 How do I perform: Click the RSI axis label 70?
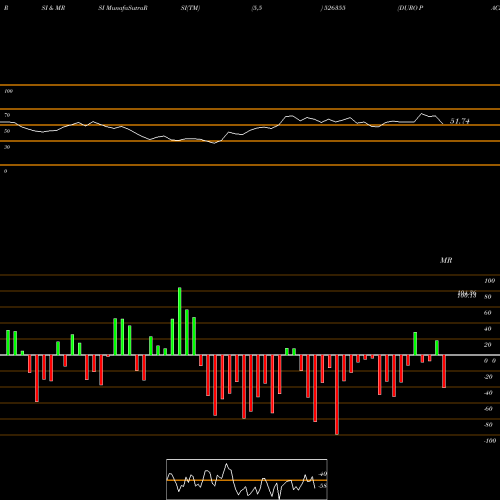tap(7, 115)
